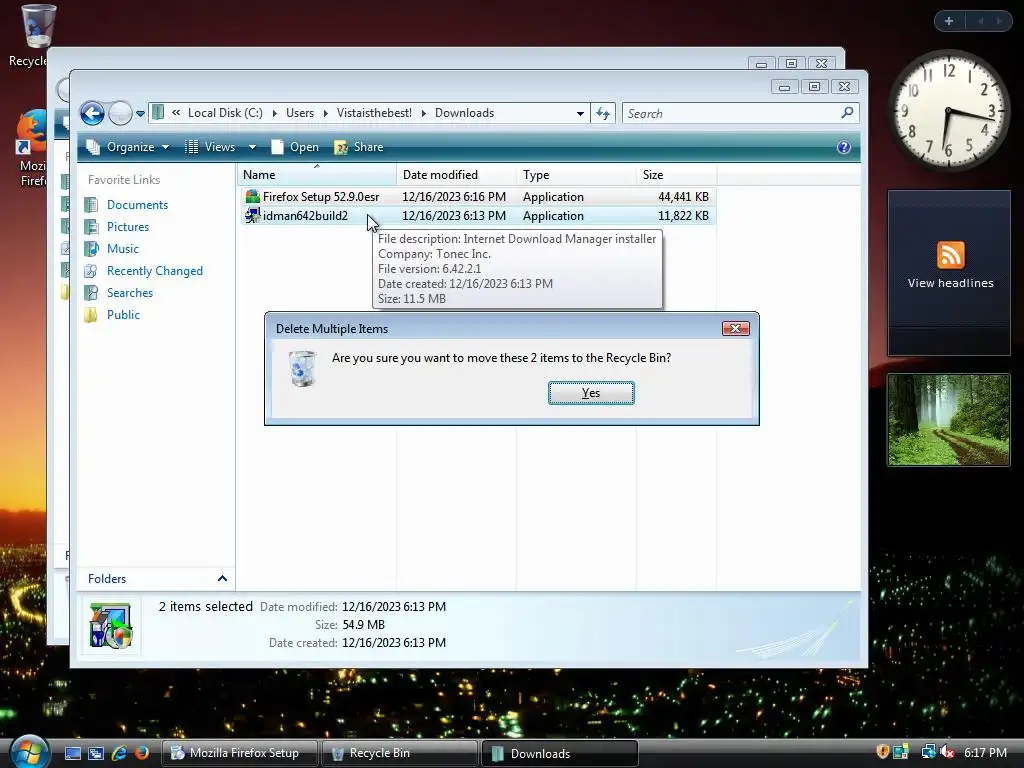Click the muted volume tray icon
This screenshot has height=768, width=1024.
coord(947,752)
